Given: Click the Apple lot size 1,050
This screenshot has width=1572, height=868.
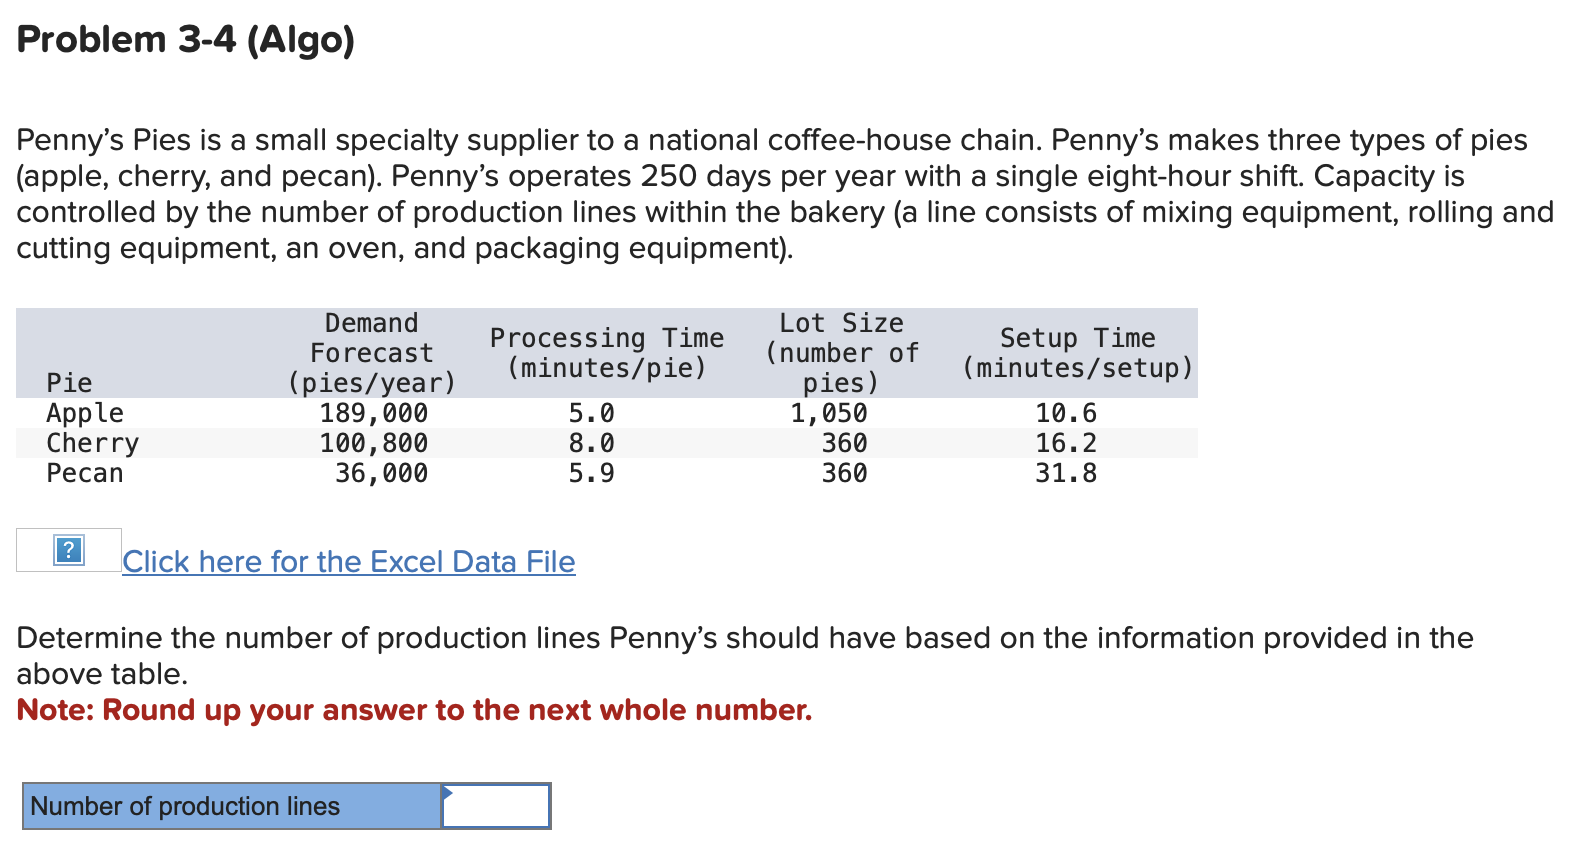Looking at the screenshot, I should point(829,413).
